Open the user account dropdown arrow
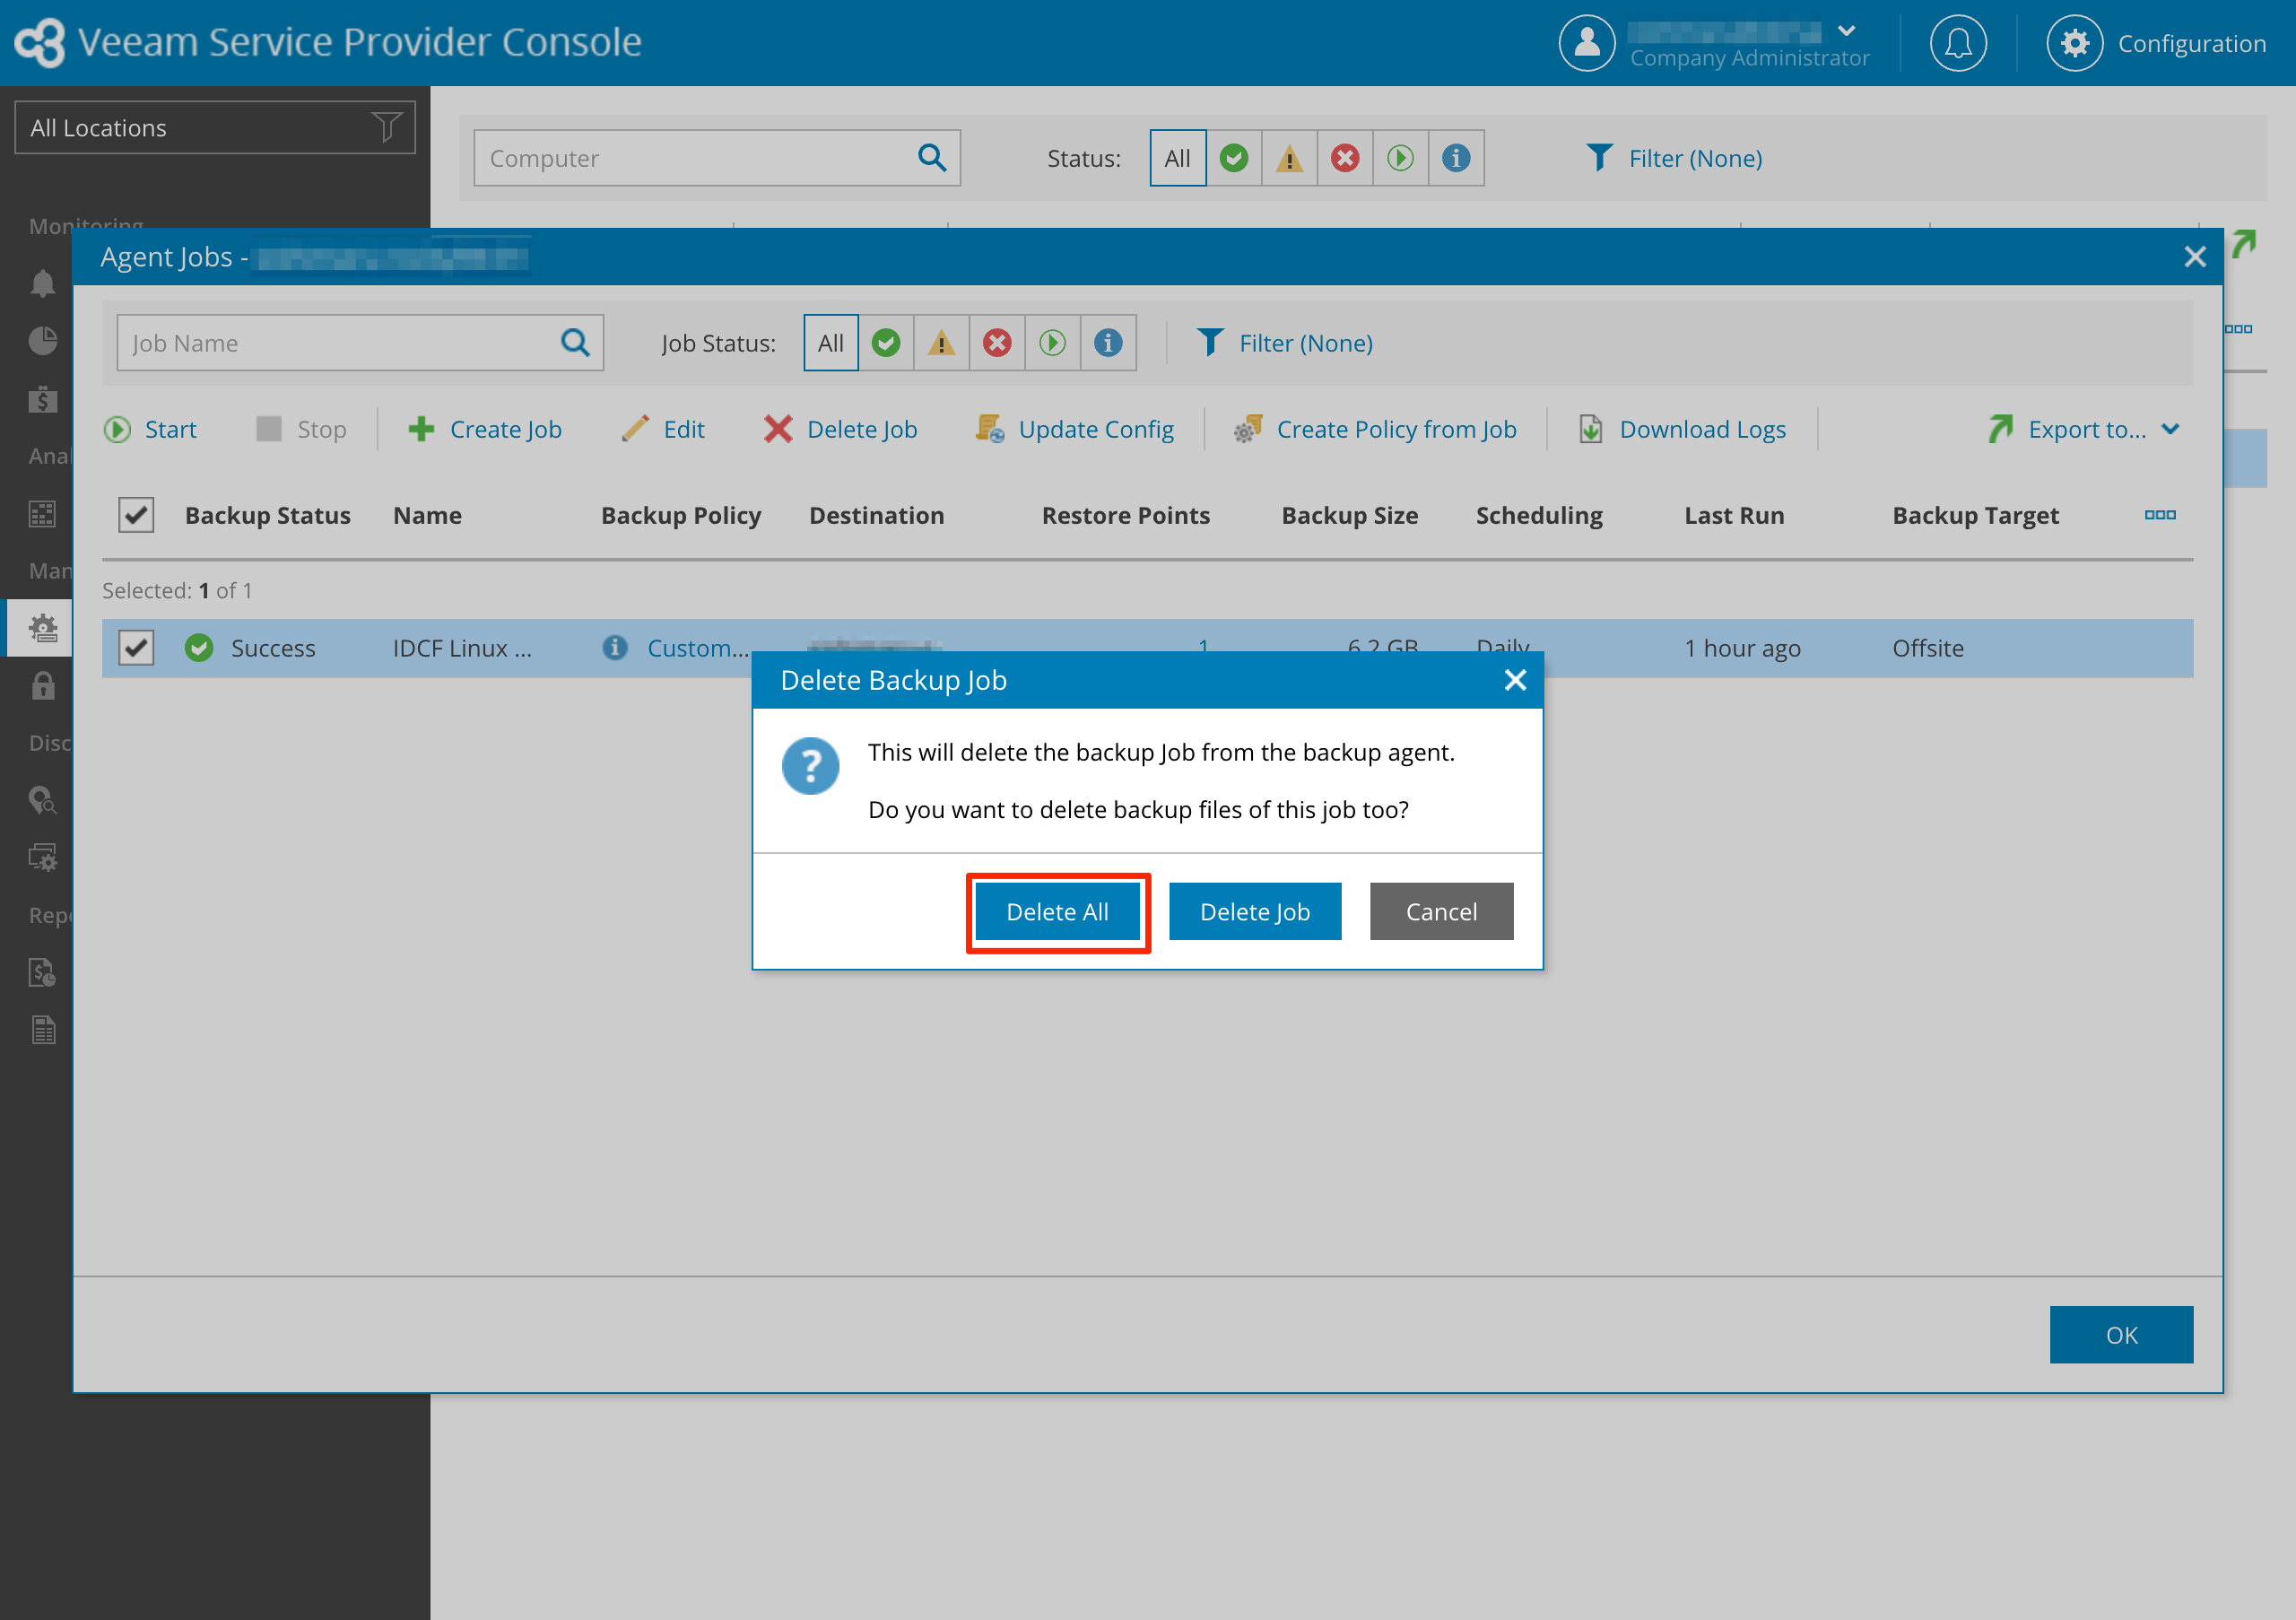The height and width of the screenshot is (1620, 2296). (1846, 31)
